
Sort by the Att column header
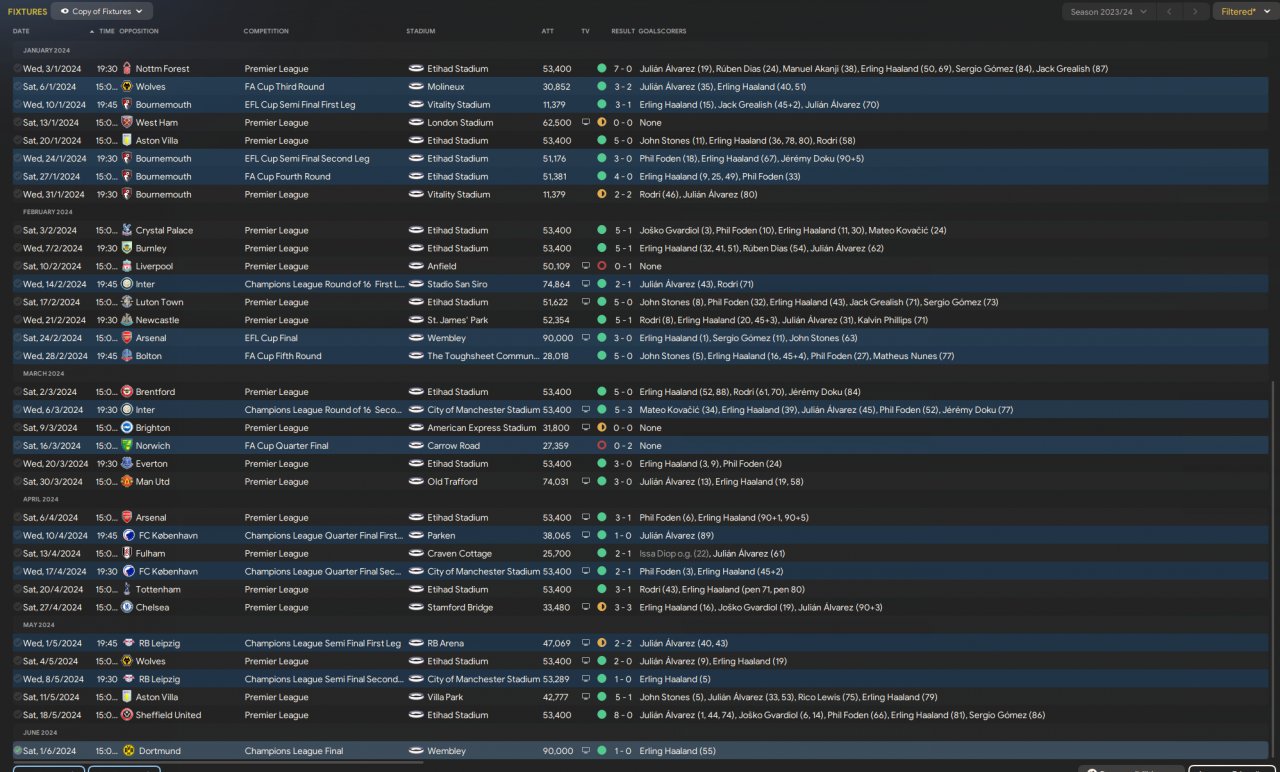(548, 31)
